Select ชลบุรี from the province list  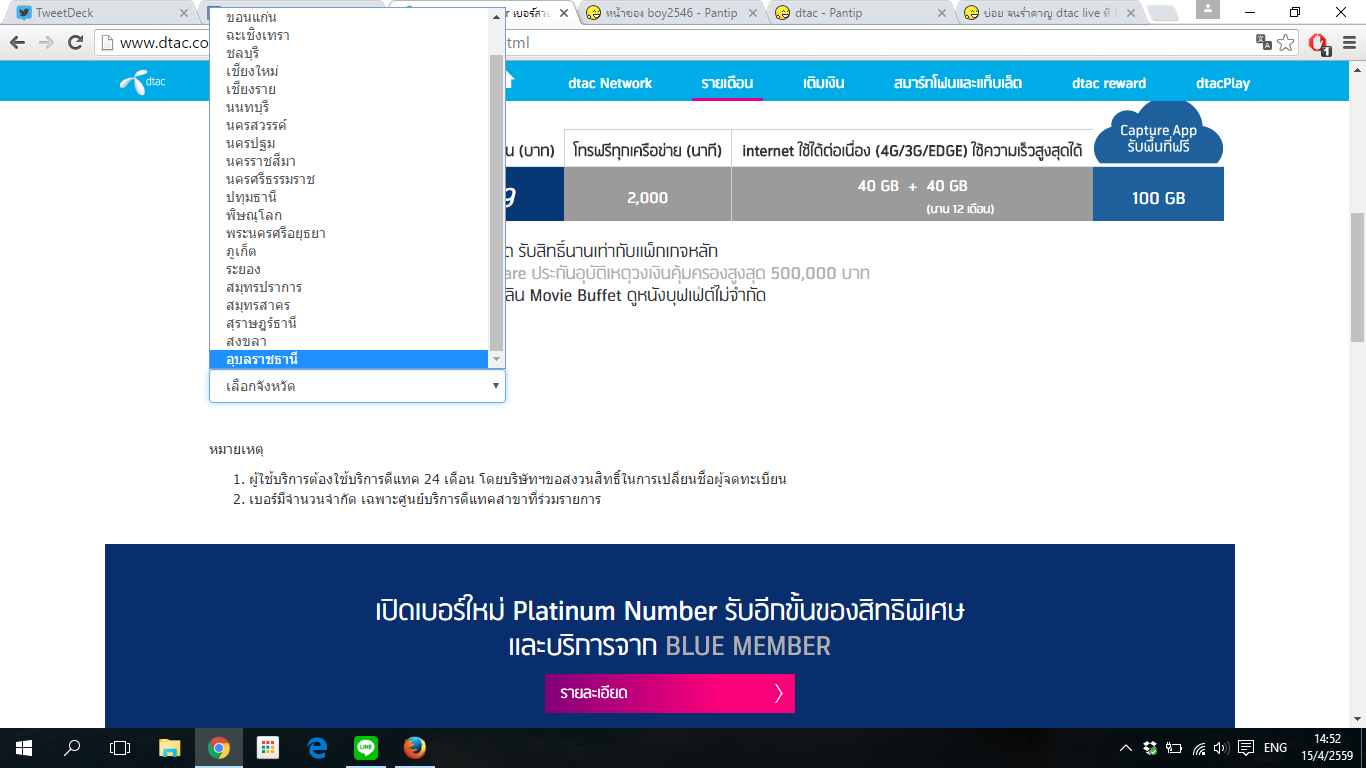(349, 53)
